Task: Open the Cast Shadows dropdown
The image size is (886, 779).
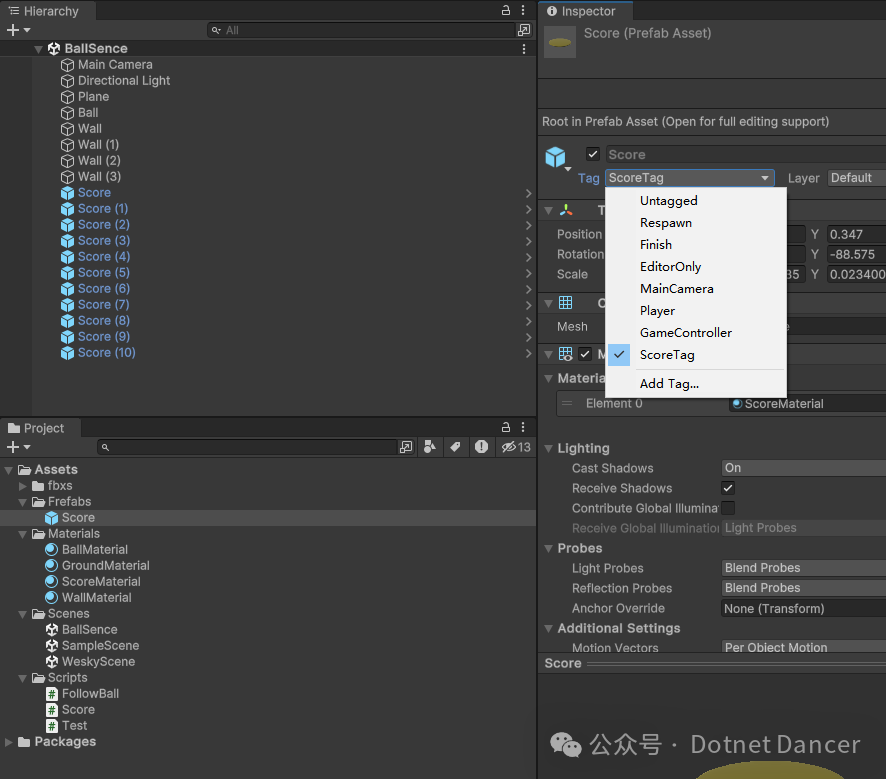Action: coord(804,468)
